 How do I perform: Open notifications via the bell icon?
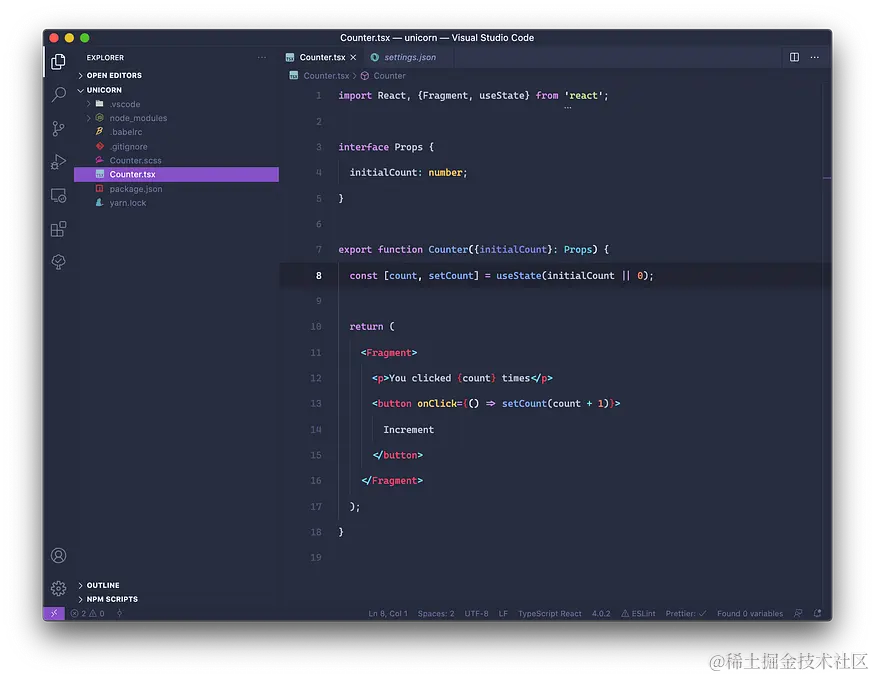pos(817,613)
